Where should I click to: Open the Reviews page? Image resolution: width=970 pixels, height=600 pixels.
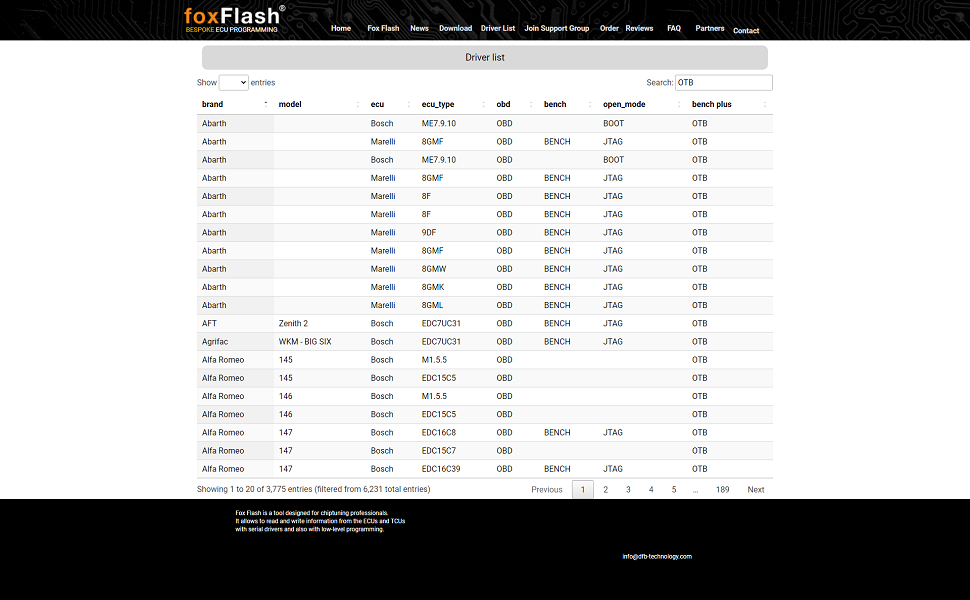coord(639,28)
